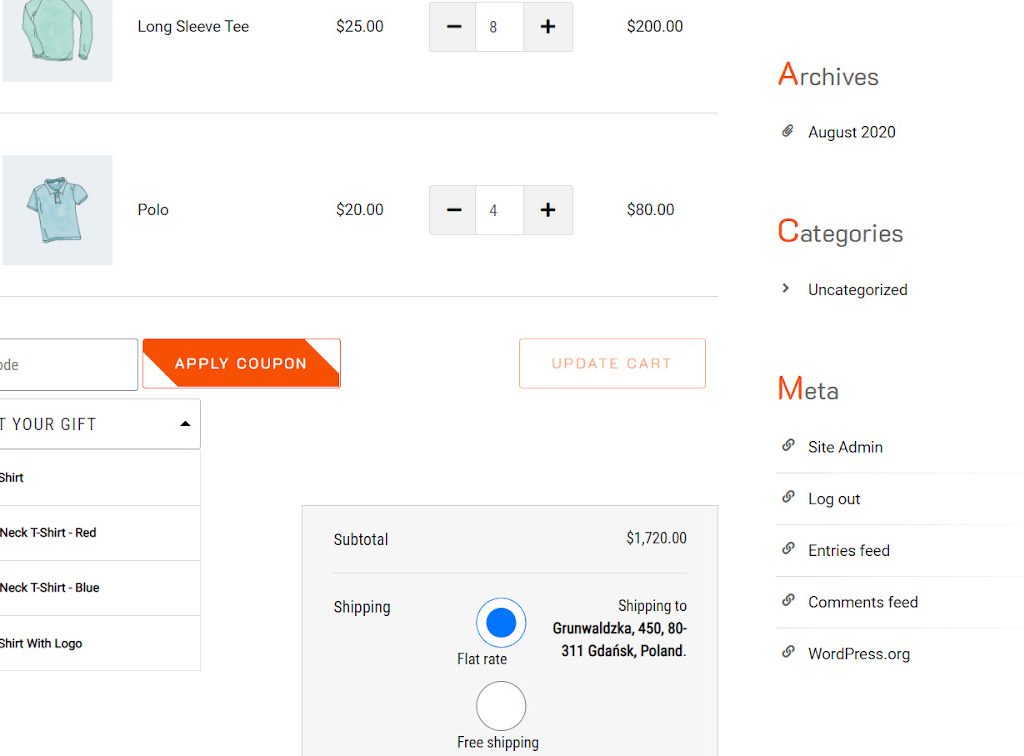Click the paperclip icon beside August 2020
Viewport: 1024px width, 756px height.
coord(788,131)
